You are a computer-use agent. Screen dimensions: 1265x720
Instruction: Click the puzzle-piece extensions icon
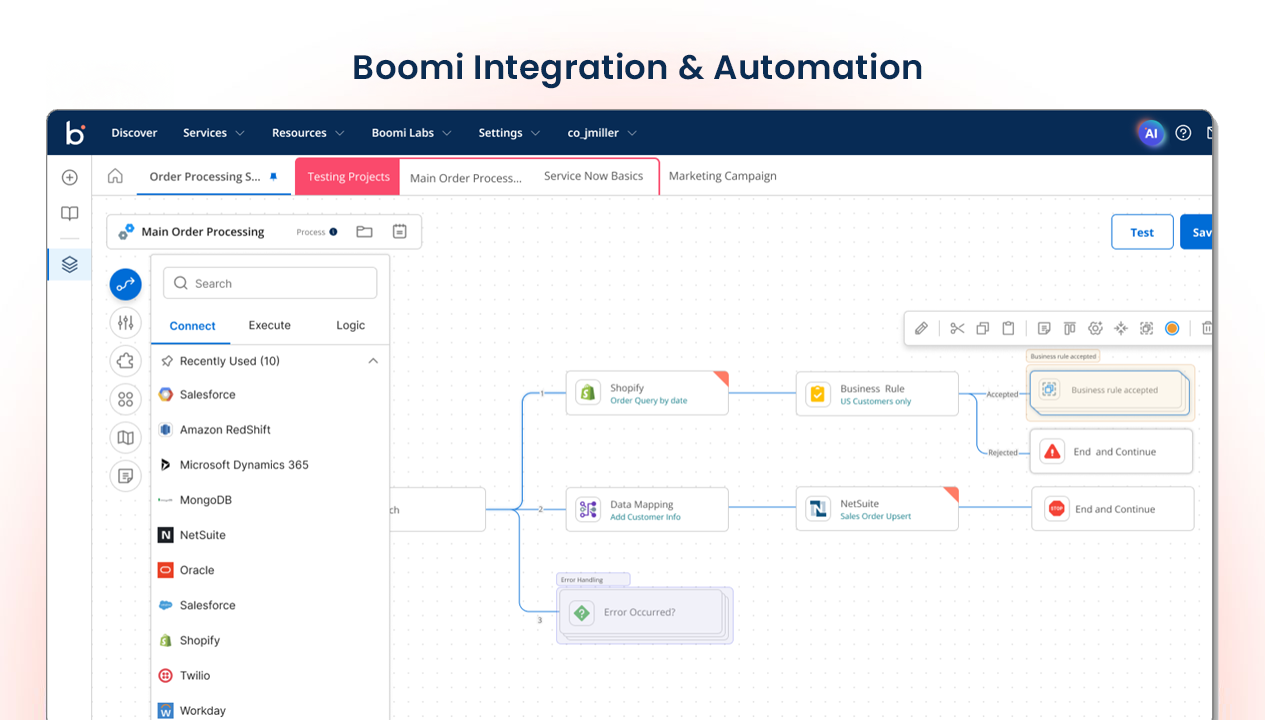(125, 360)
